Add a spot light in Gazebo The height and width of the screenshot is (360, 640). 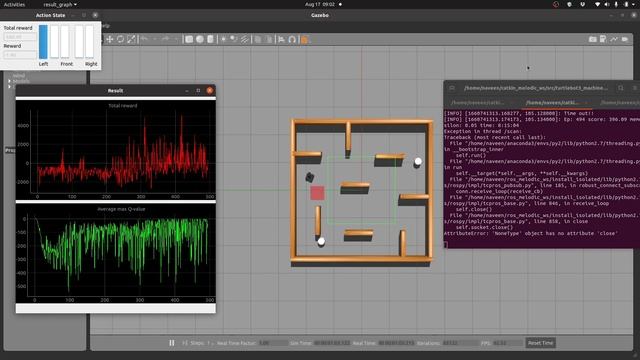tap(233, 39)
